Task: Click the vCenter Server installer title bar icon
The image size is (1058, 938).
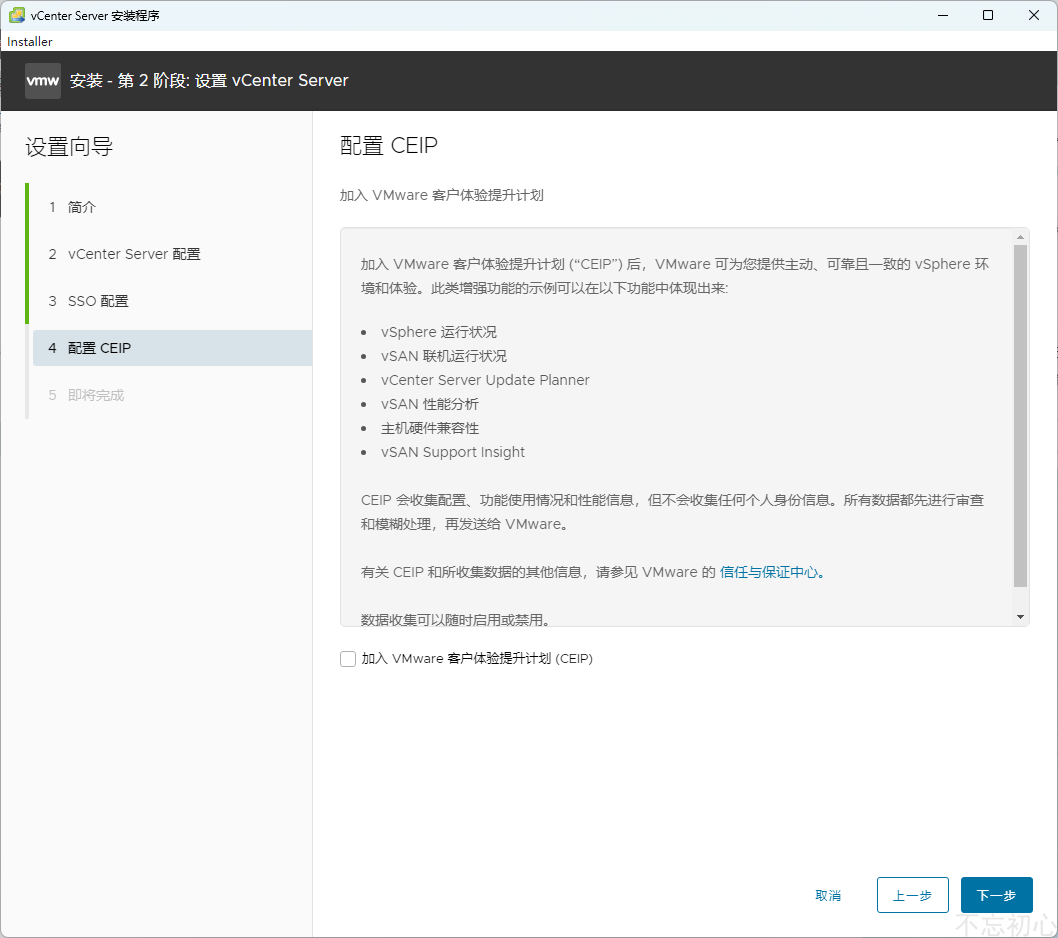Action: click(x=17, y=15)
